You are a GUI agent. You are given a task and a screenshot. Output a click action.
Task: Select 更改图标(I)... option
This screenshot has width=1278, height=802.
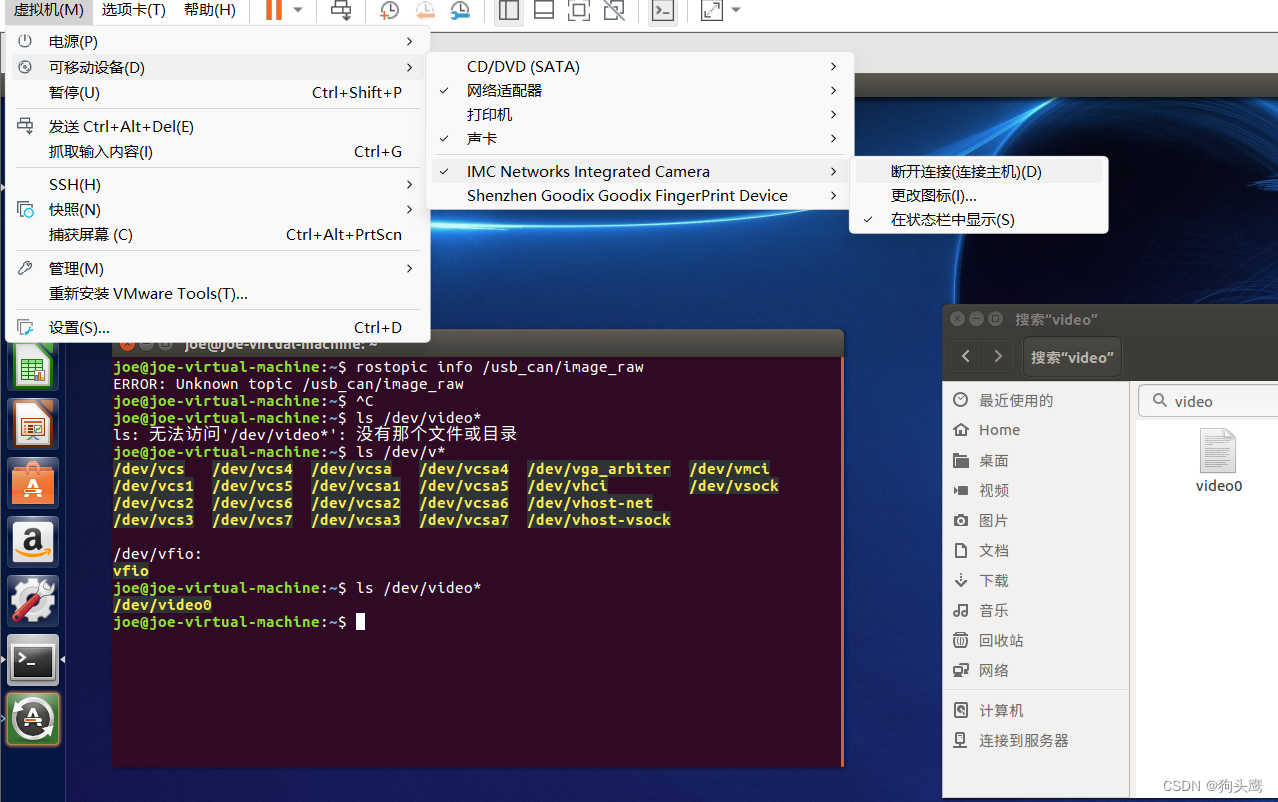pos(978,195)
